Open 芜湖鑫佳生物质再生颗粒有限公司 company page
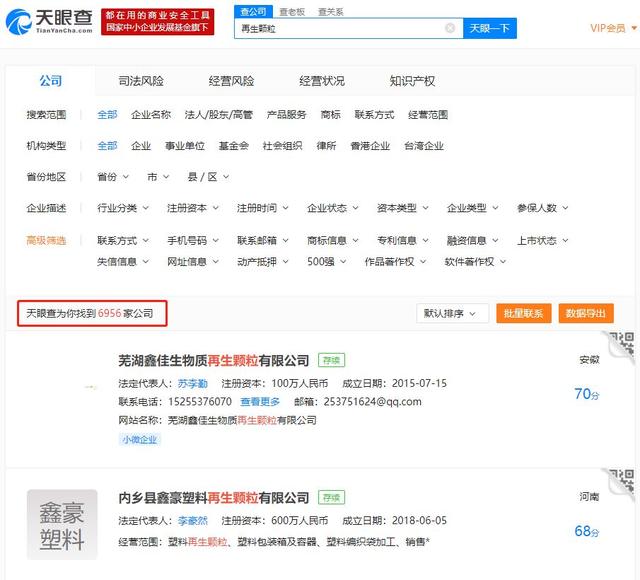Screen dimensions: 640x580 coord(213,361)
